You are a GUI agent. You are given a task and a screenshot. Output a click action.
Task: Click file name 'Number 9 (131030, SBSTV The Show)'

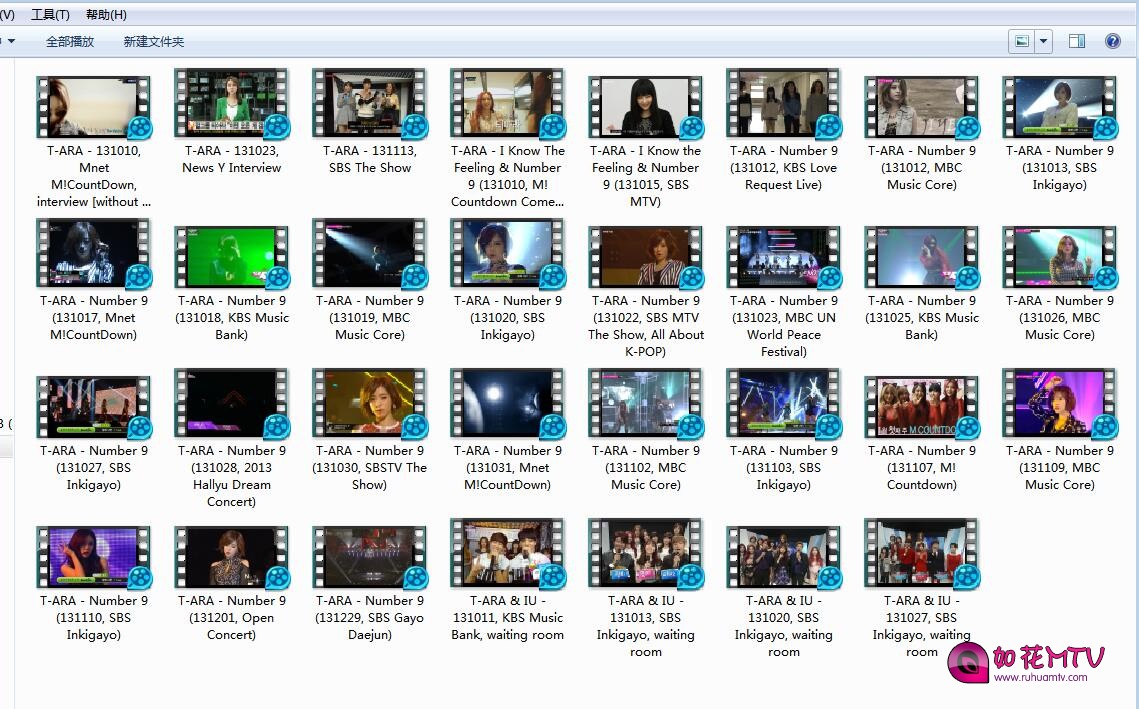point(370,467)
